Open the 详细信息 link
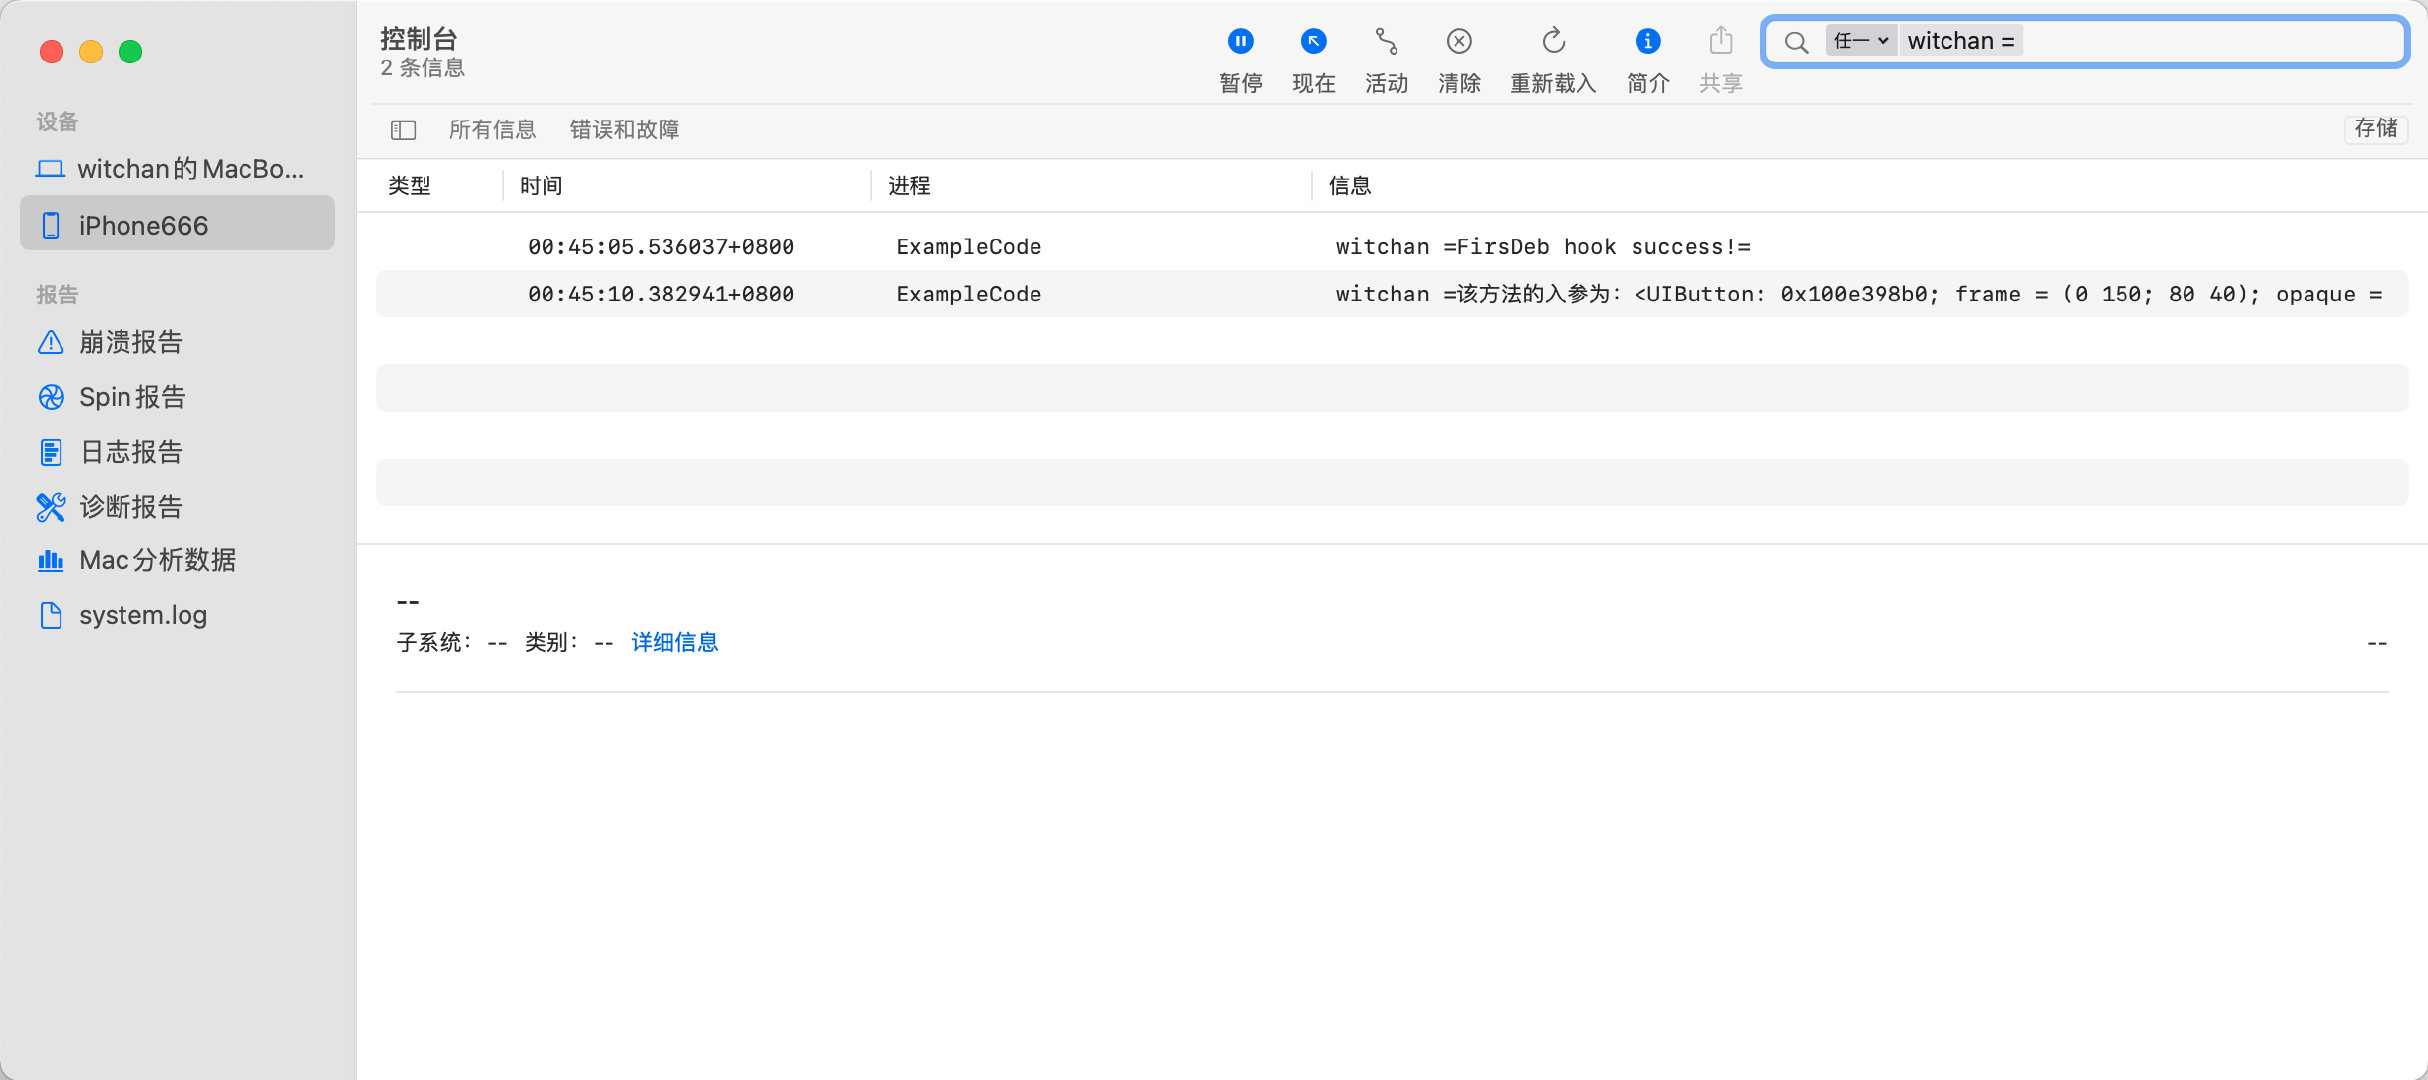 point(674,642)
